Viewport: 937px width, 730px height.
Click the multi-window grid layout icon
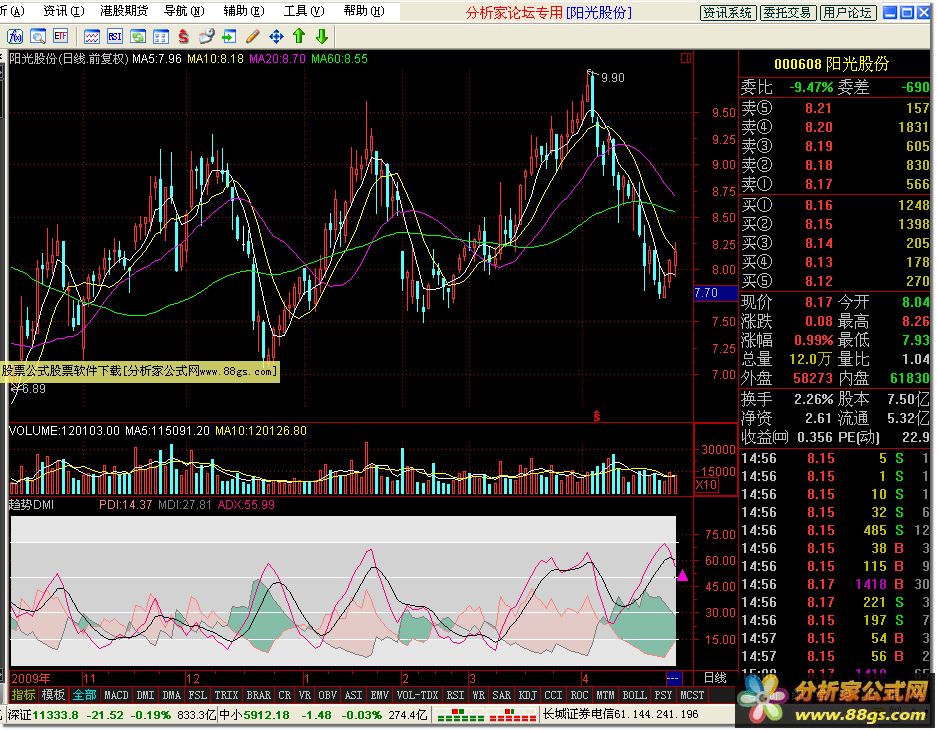[161, 37]
